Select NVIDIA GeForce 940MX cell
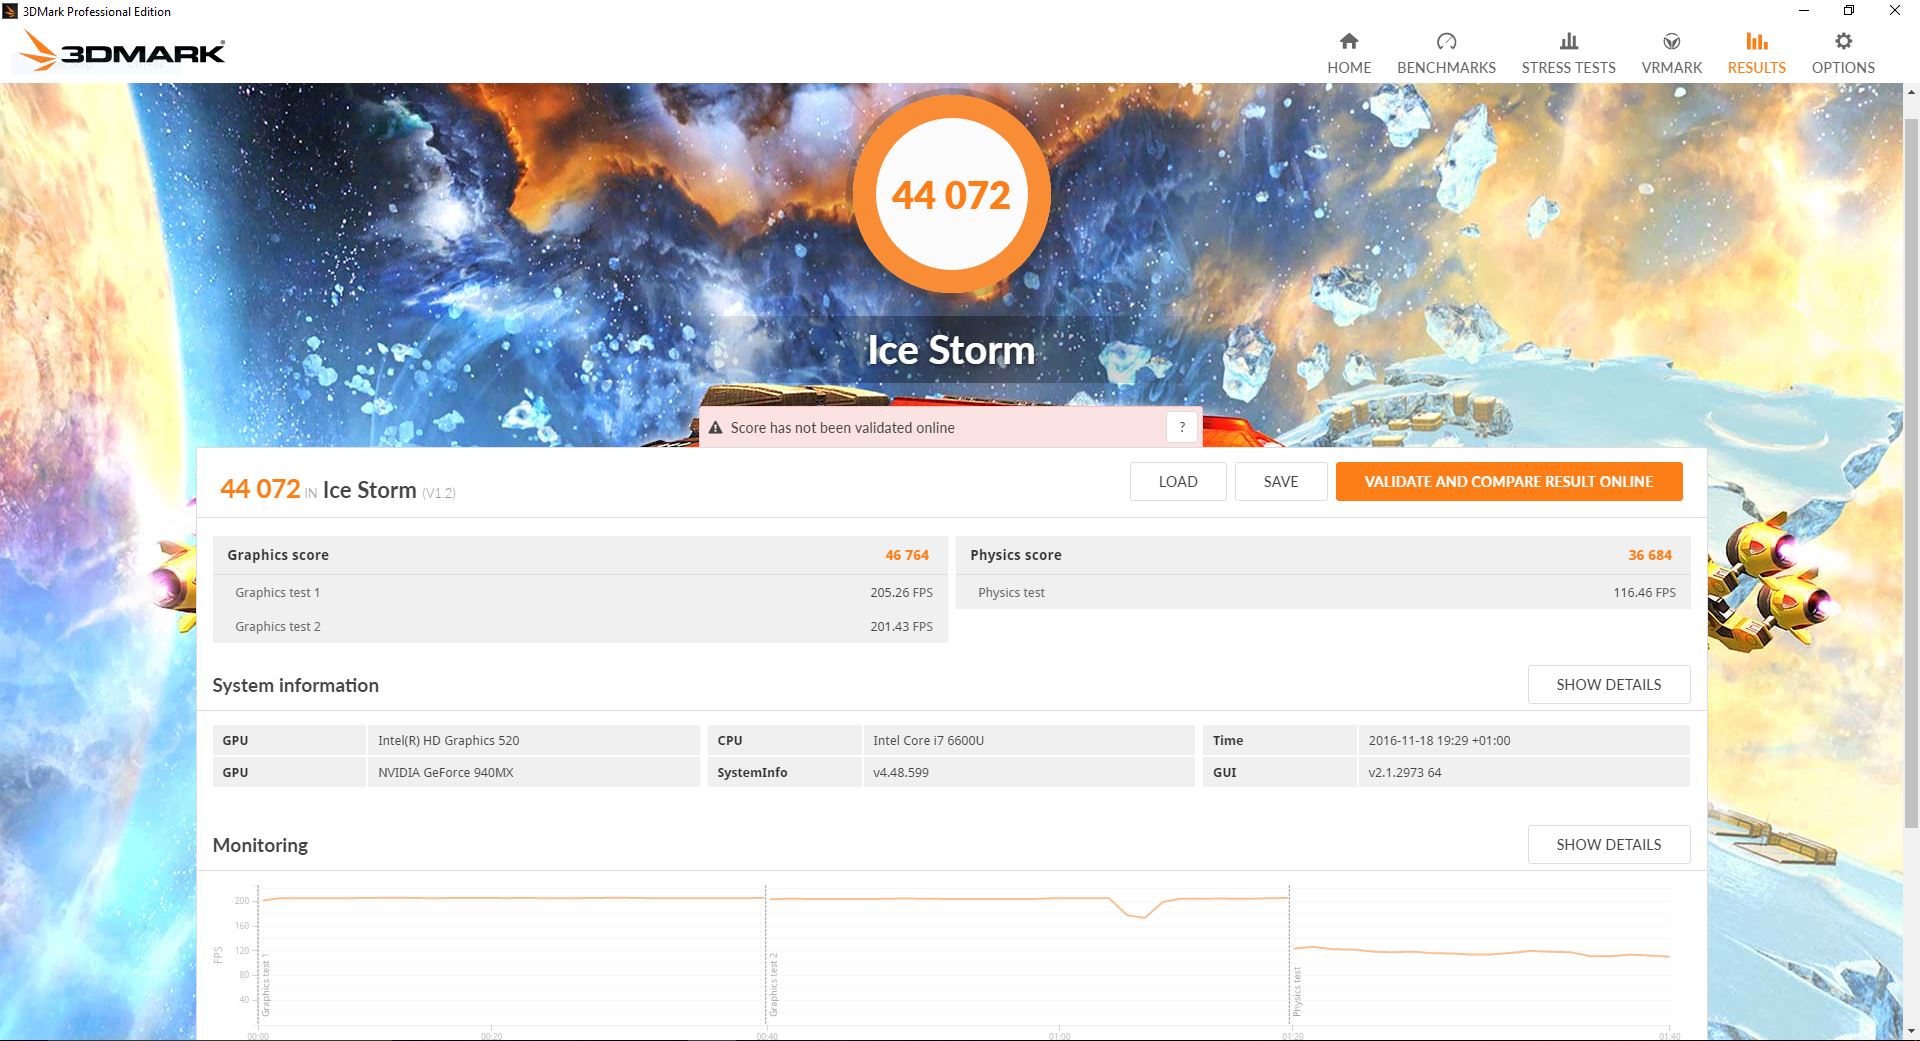The width and height of the screenshot is (1920, 1041). point(534,773)
